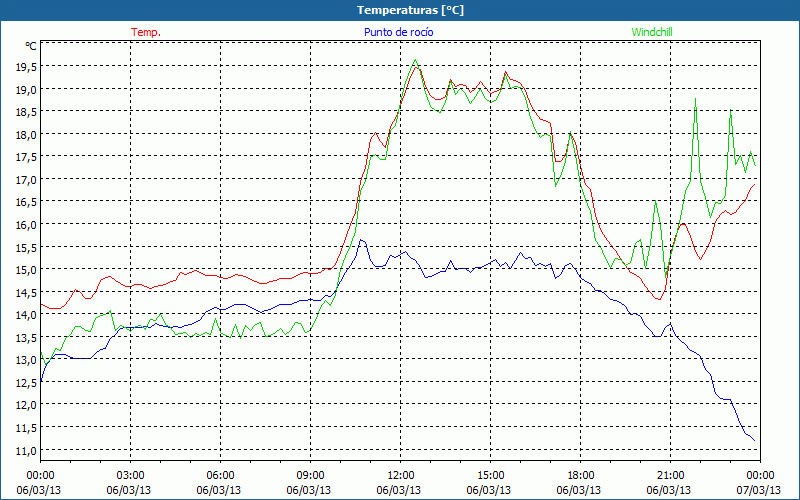Click the 12,5 y-axis value
This screenshot has width=800, height=500.
26,382
